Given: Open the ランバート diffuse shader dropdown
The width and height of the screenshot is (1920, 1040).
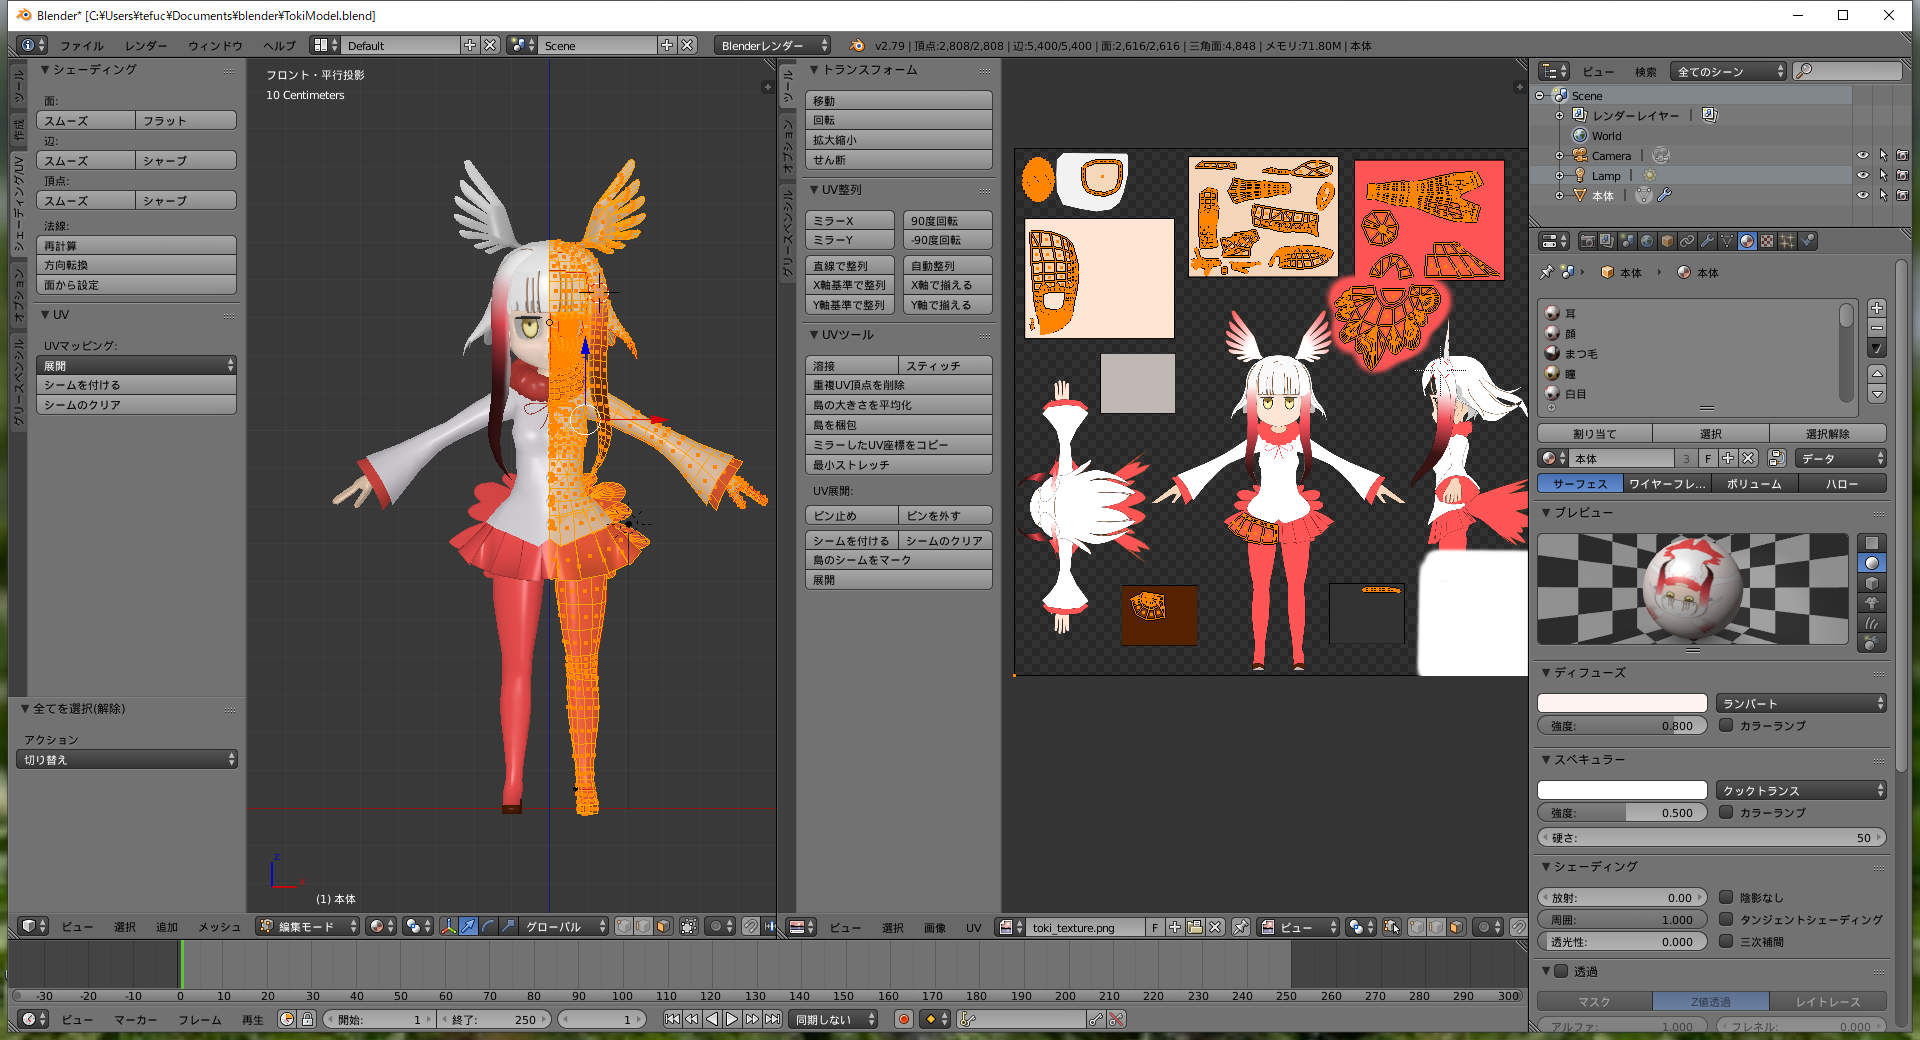Looking at the screenshot, I should point(1801,703).
